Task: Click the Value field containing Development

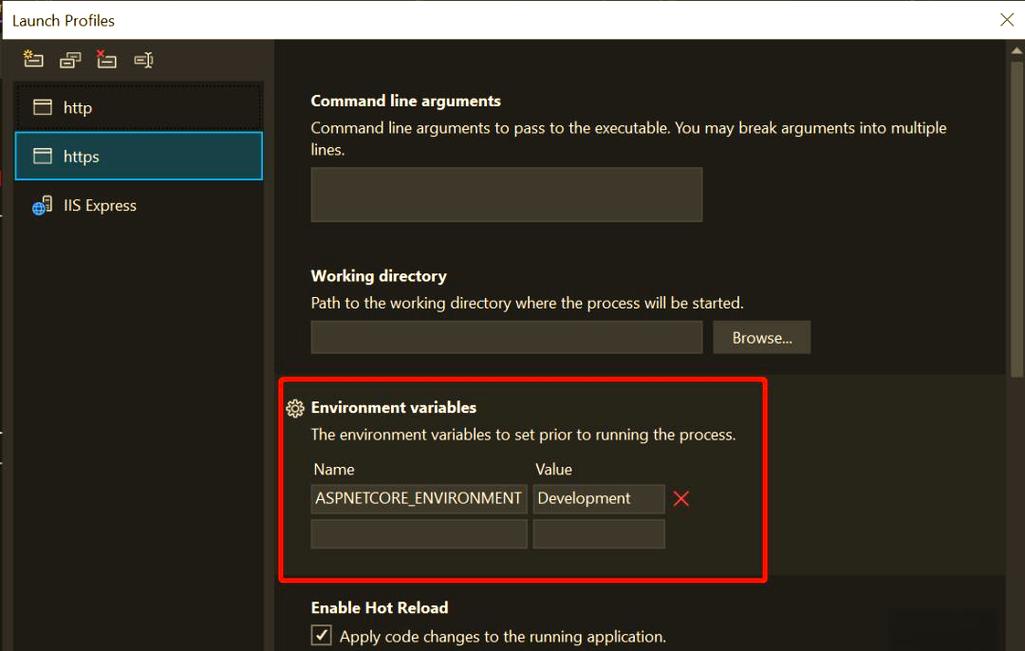Action: 598,498
